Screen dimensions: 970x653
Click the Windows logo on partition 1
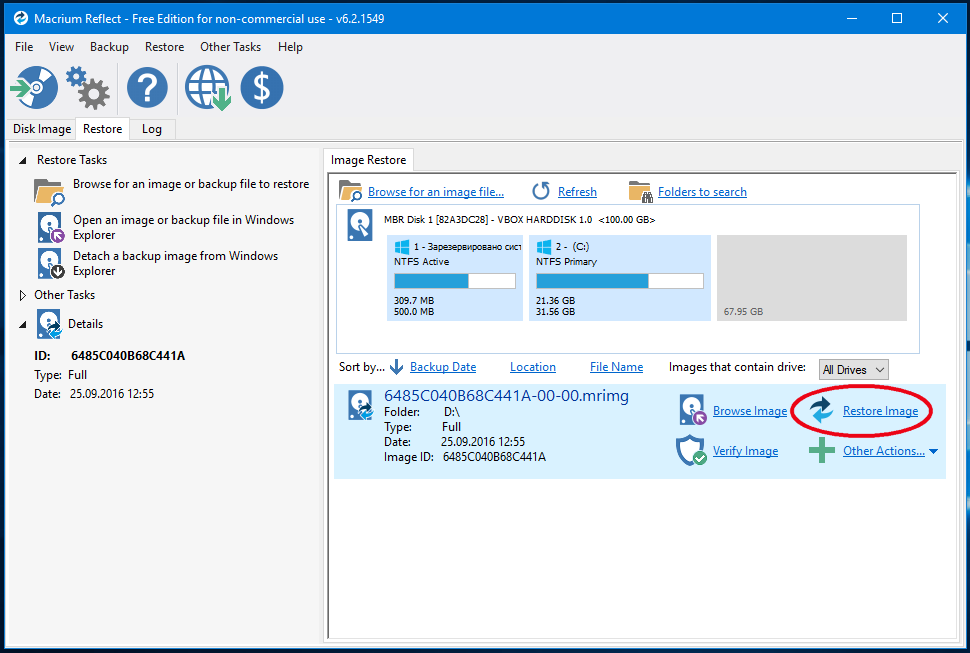[x=402, y=247]
